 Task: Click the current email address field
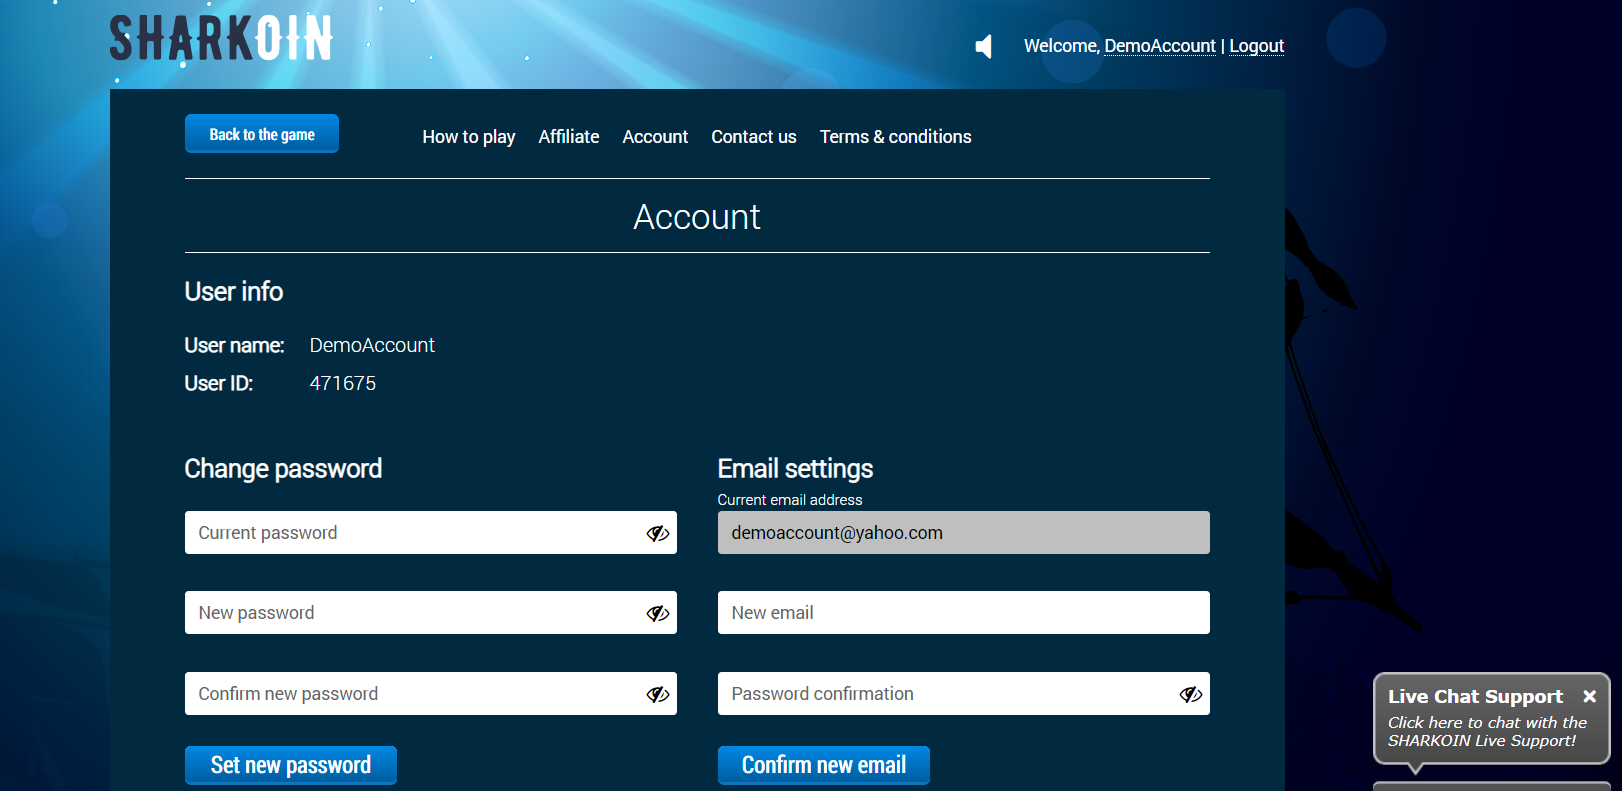tap(964, 533)
